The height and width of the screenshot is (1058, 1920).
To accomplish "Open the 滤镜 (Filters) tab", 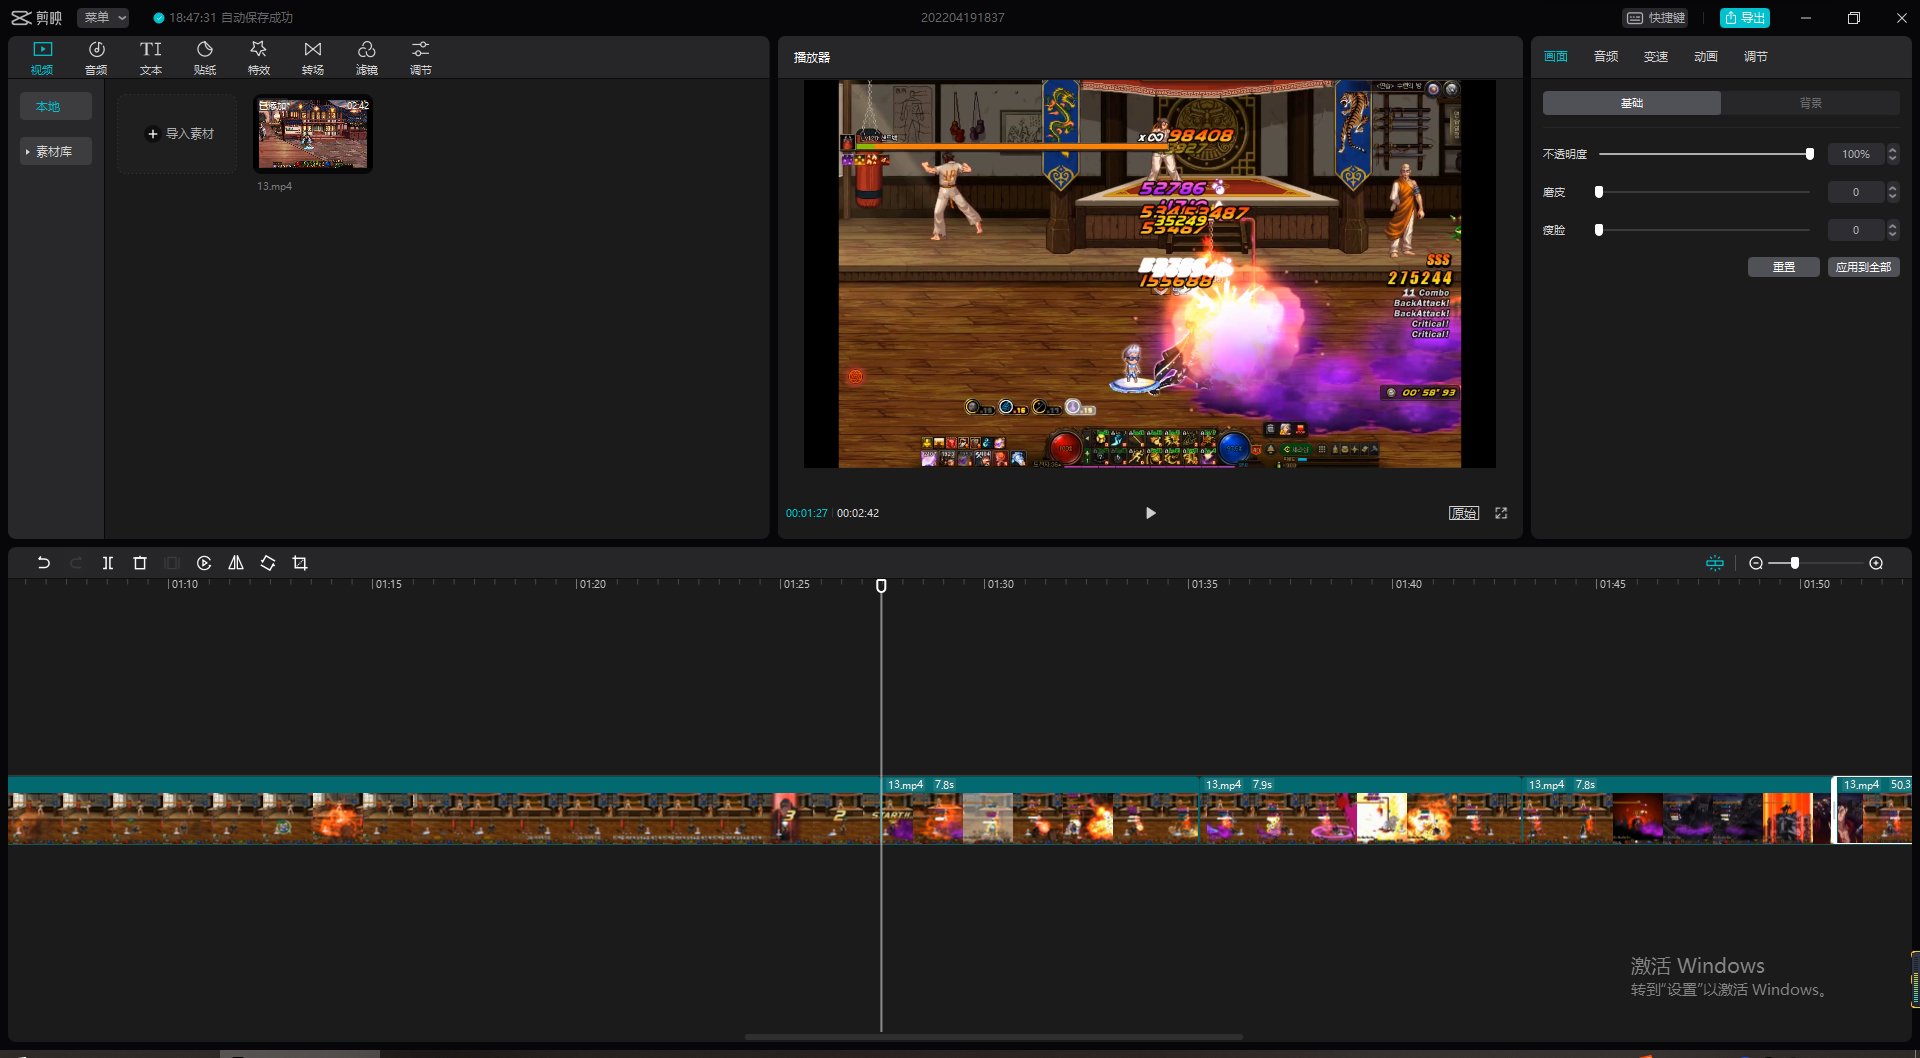I will 366,58.
